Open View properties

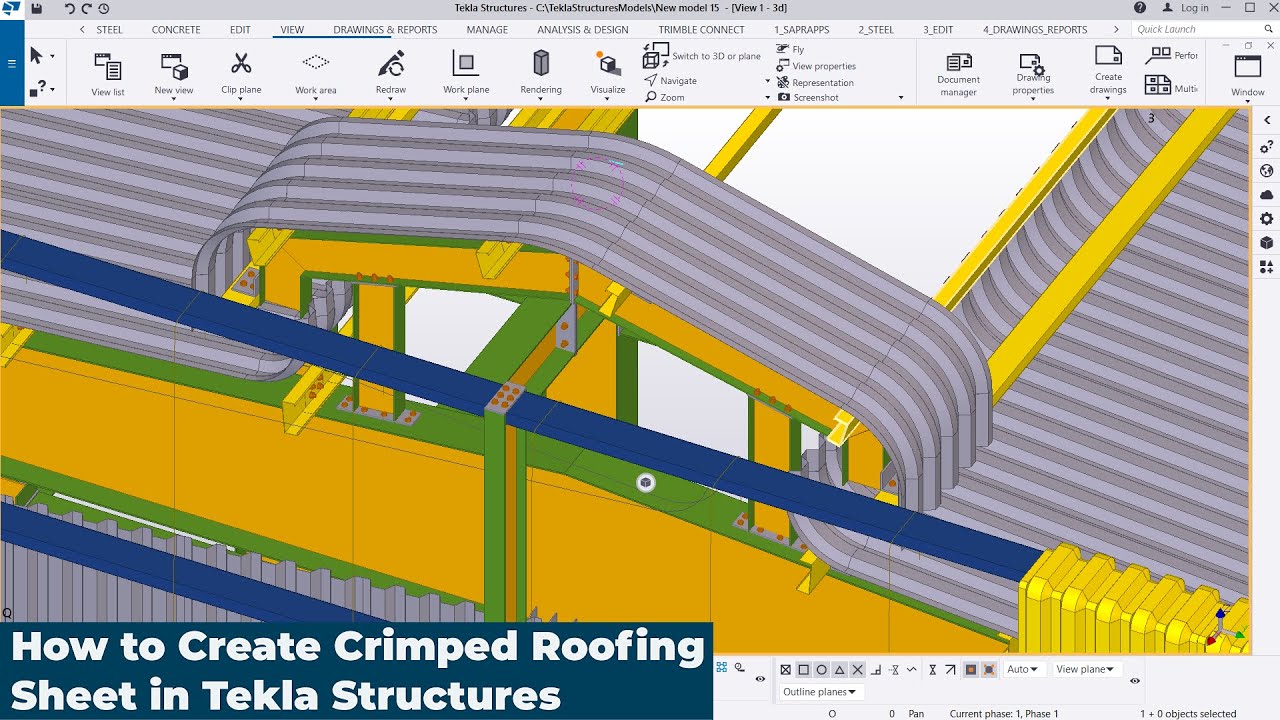tap(816, 66)
